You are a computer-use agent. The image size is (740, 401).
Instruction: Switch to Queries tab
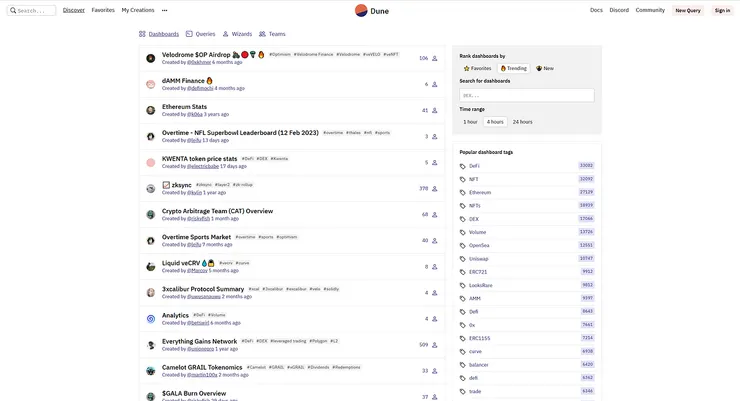pyautogui.click(x=201, y=34)
